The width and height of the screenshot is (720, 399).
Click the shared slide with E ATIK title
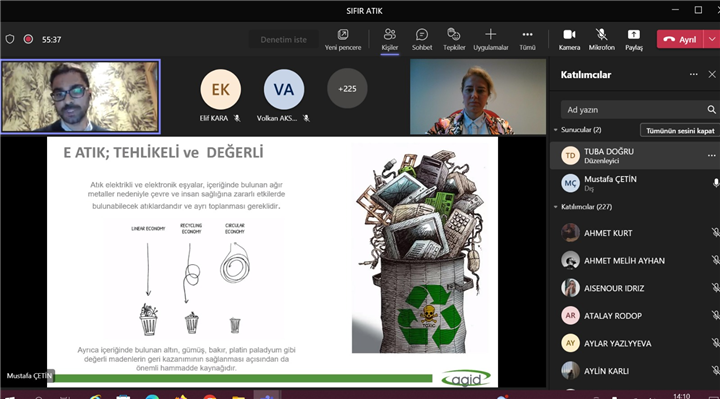272,262
